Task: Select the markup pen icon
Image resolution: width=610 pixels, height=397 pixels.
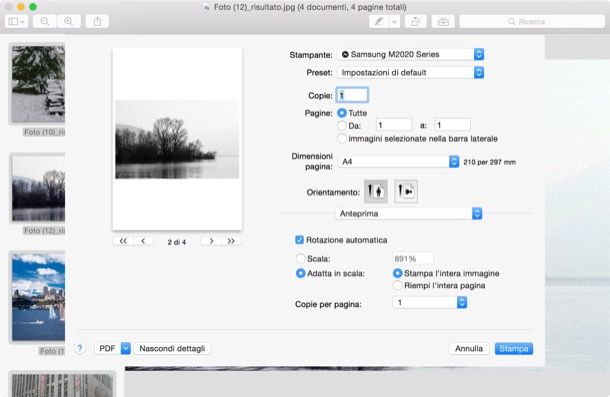Action: [379, 22]
